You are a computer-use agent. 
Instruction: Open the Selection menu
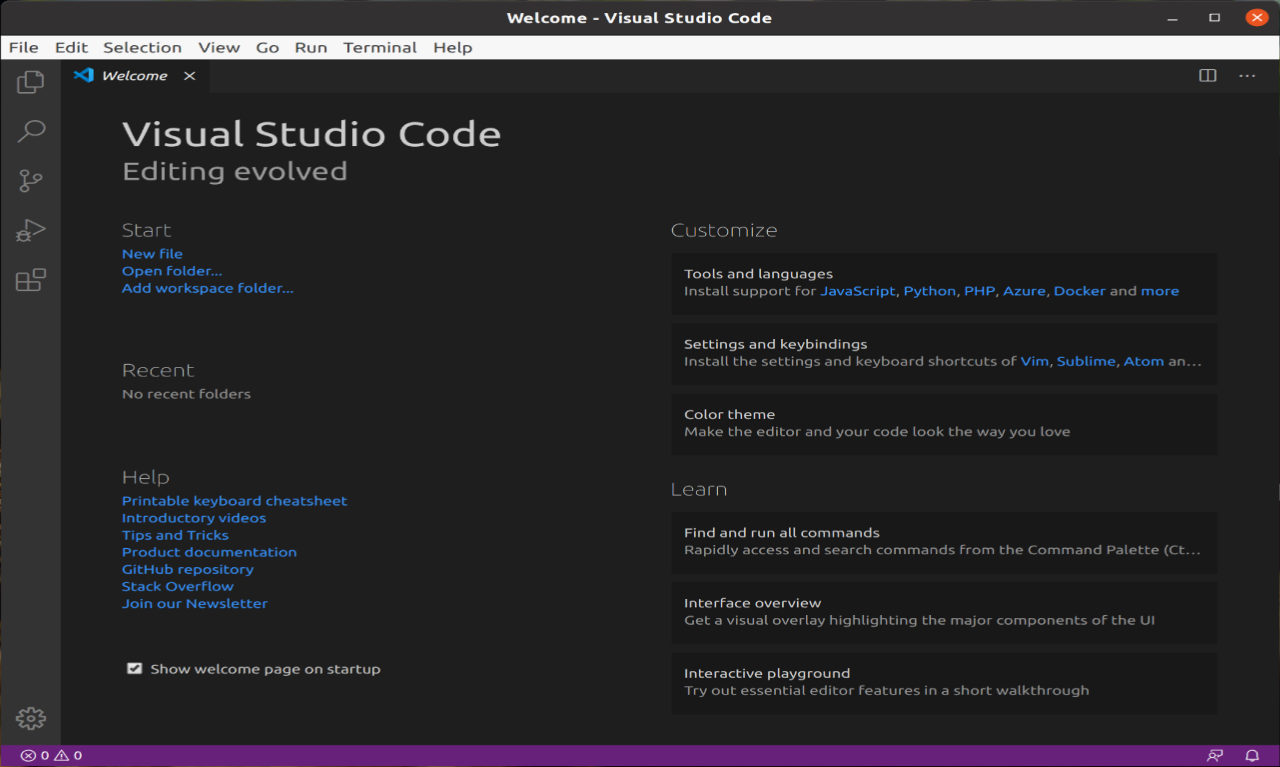tap(142, 47)
